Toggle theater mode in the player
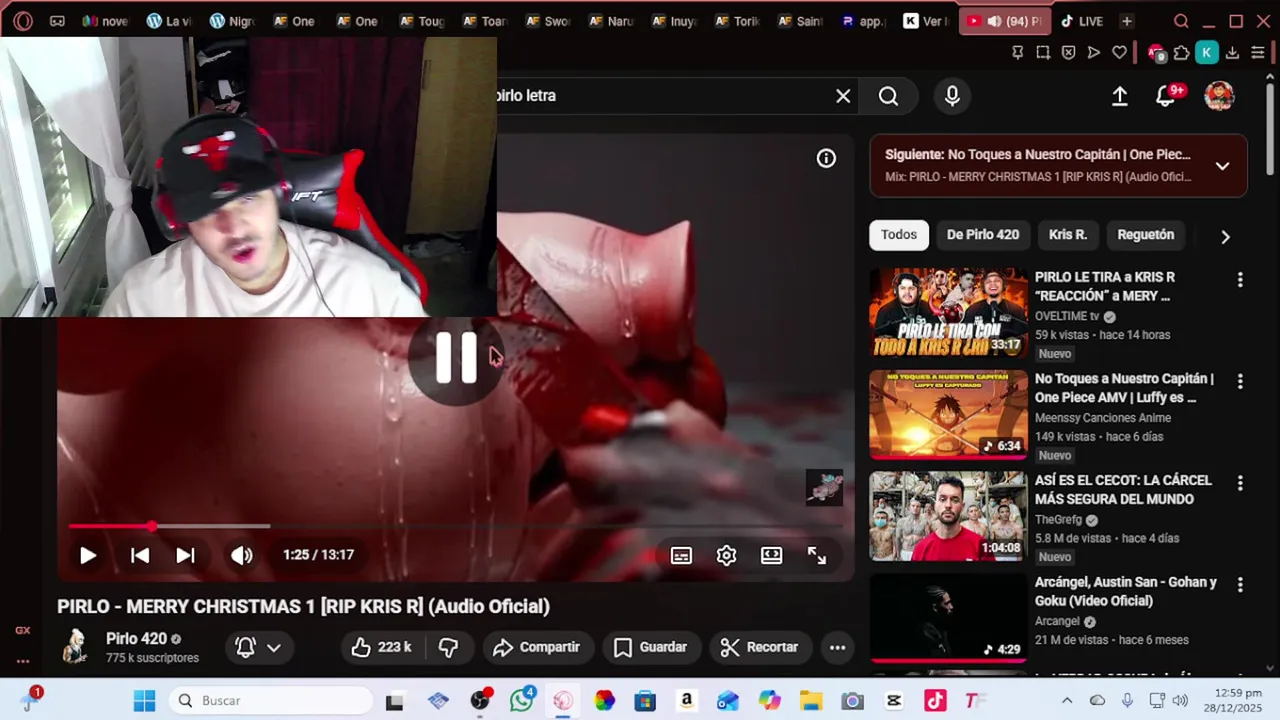Screen dimensions: 1280x720 771,555
